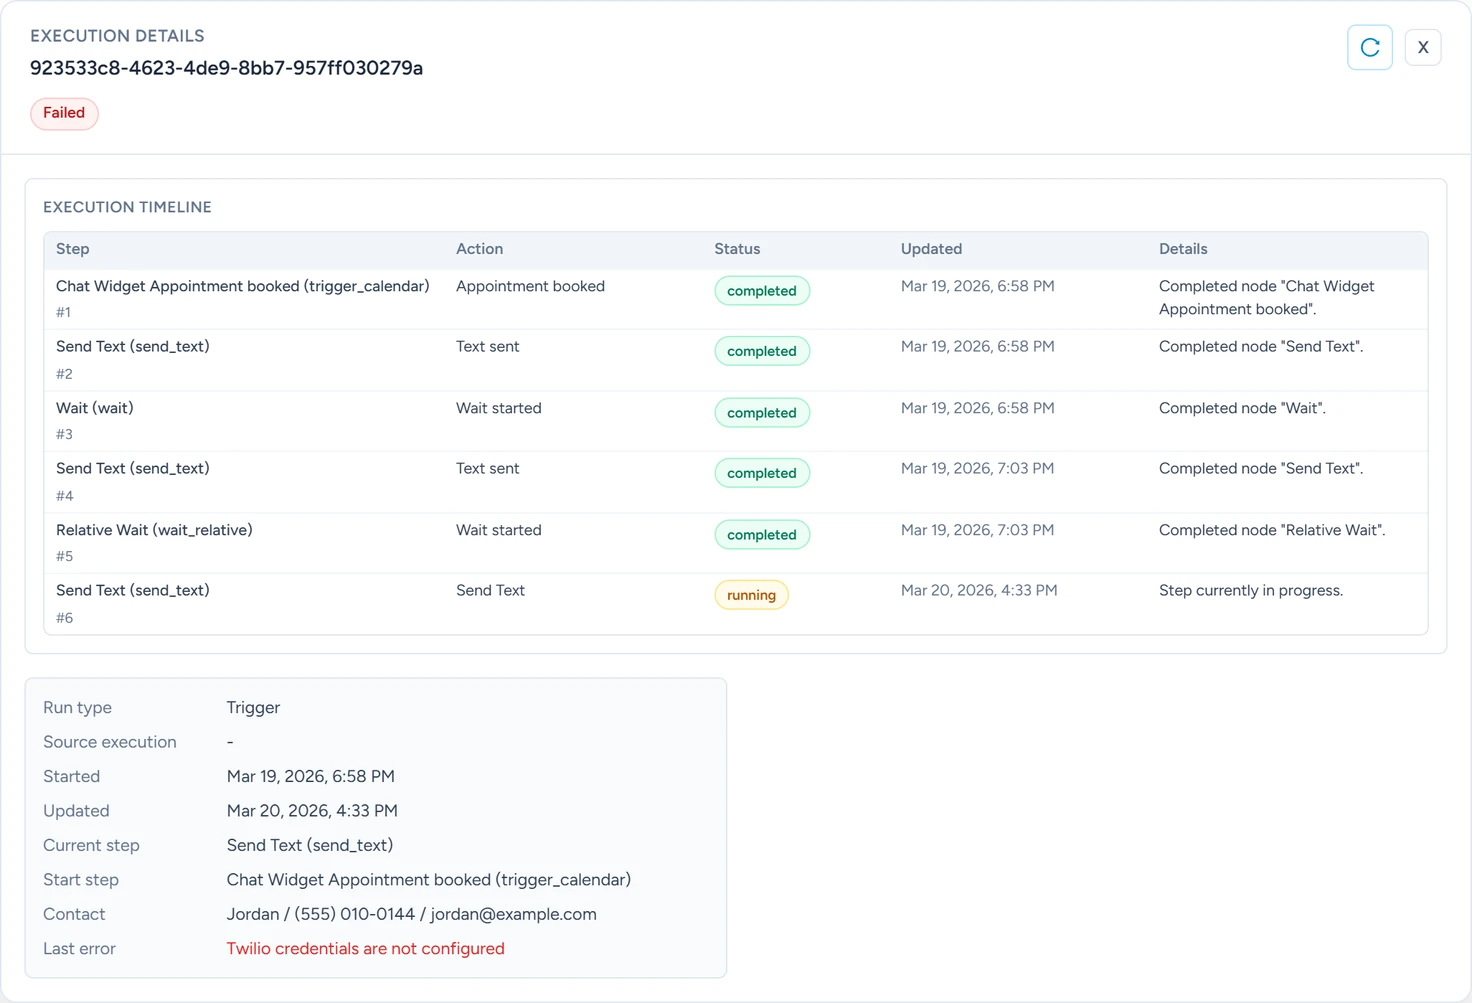Click the completed badge in Wait (wait) row
Screen dimensions: 1472x1003
point(762,413)
